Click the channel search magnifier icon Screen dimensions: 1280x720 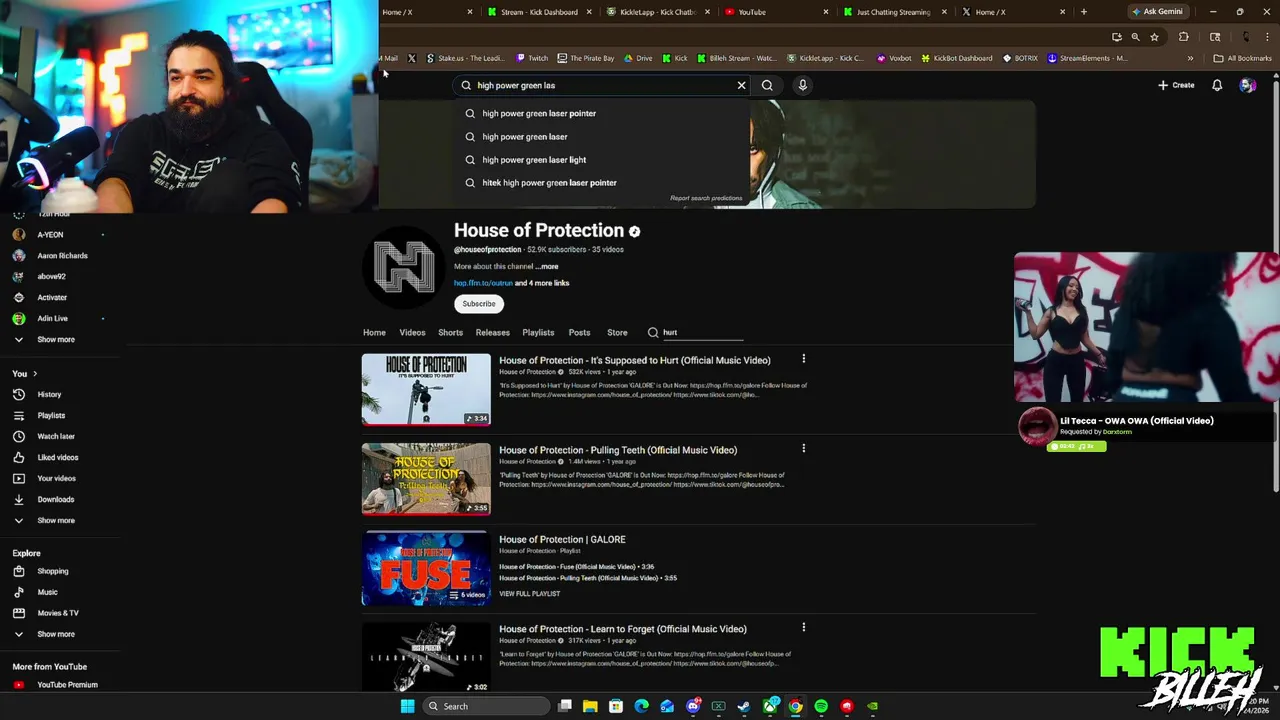[x=653, y=332]
